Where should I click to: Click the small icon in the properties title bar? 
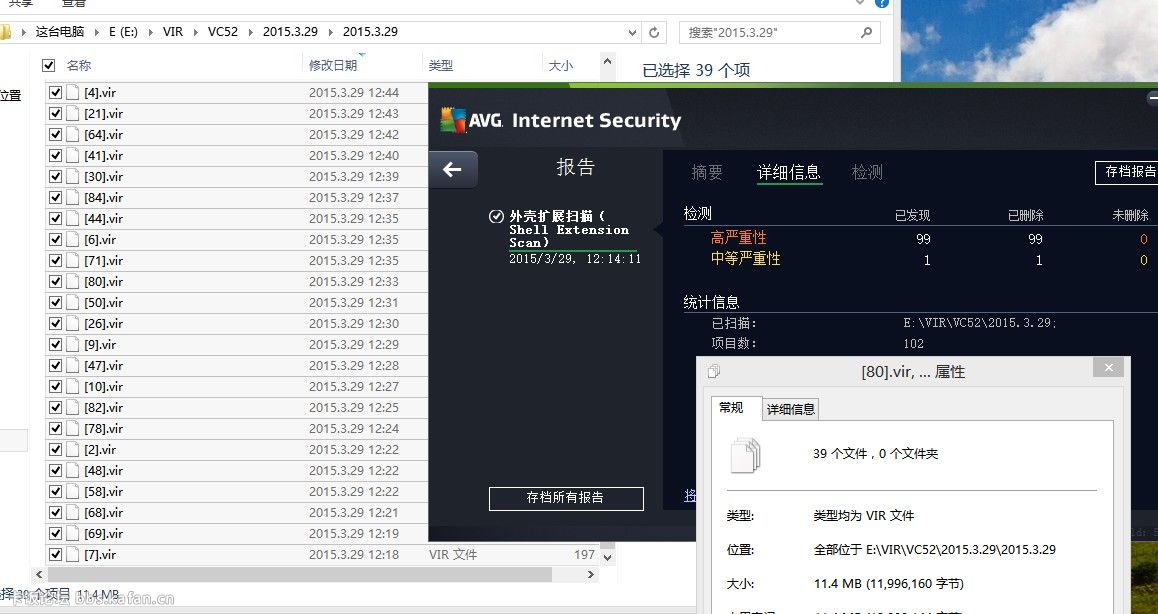[x=713, y=371]
